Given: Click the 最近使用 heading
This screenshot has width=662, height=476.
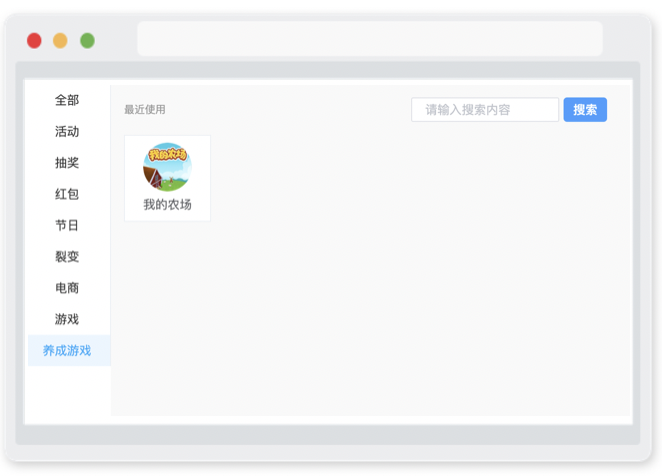Looking at the screenshot, I should pos(145,110).
